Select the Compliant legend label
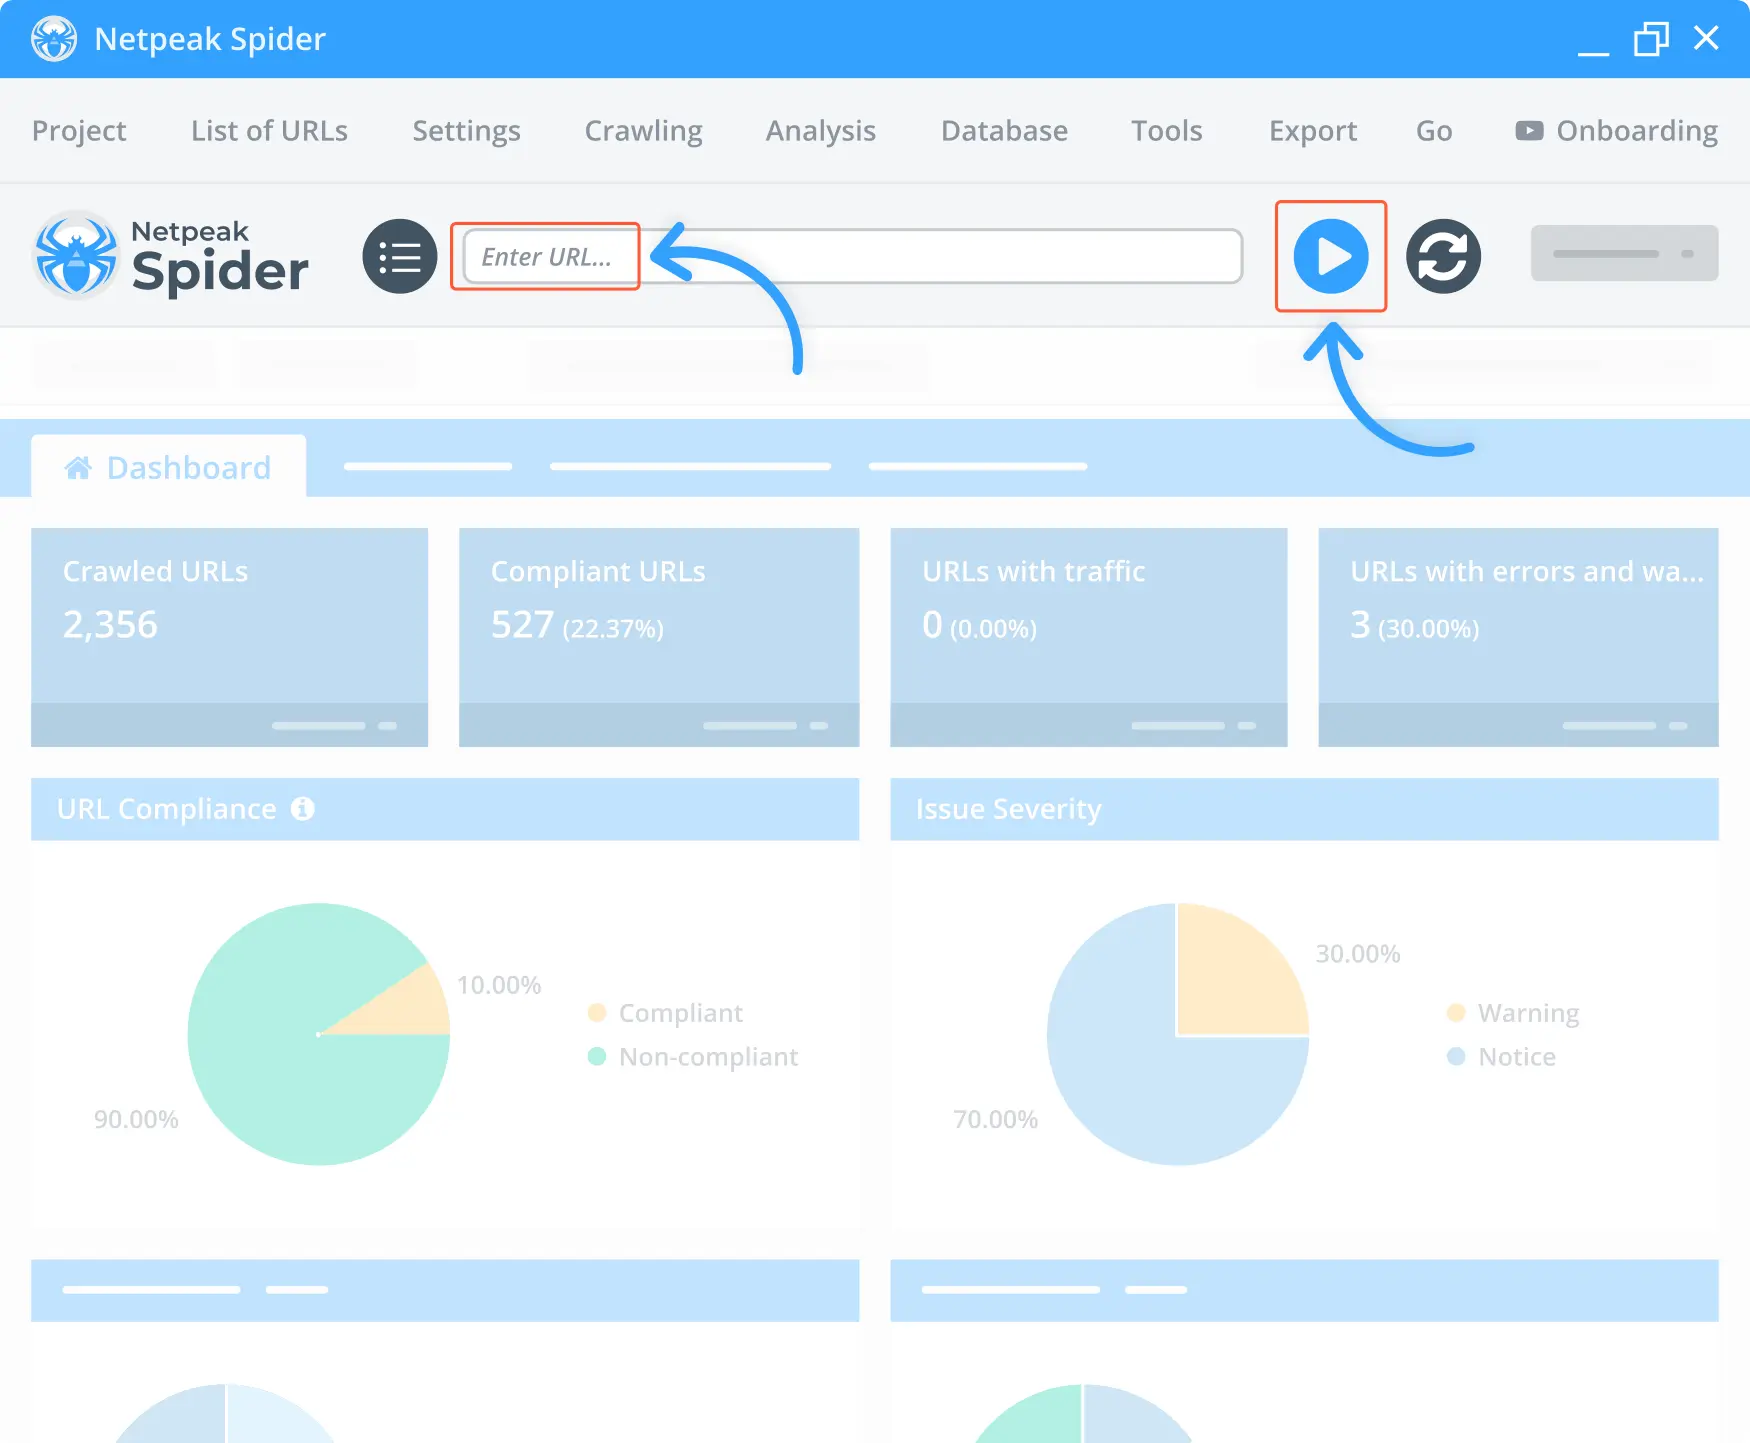Screen dimensions: 1750x1443 point(680,1013)
